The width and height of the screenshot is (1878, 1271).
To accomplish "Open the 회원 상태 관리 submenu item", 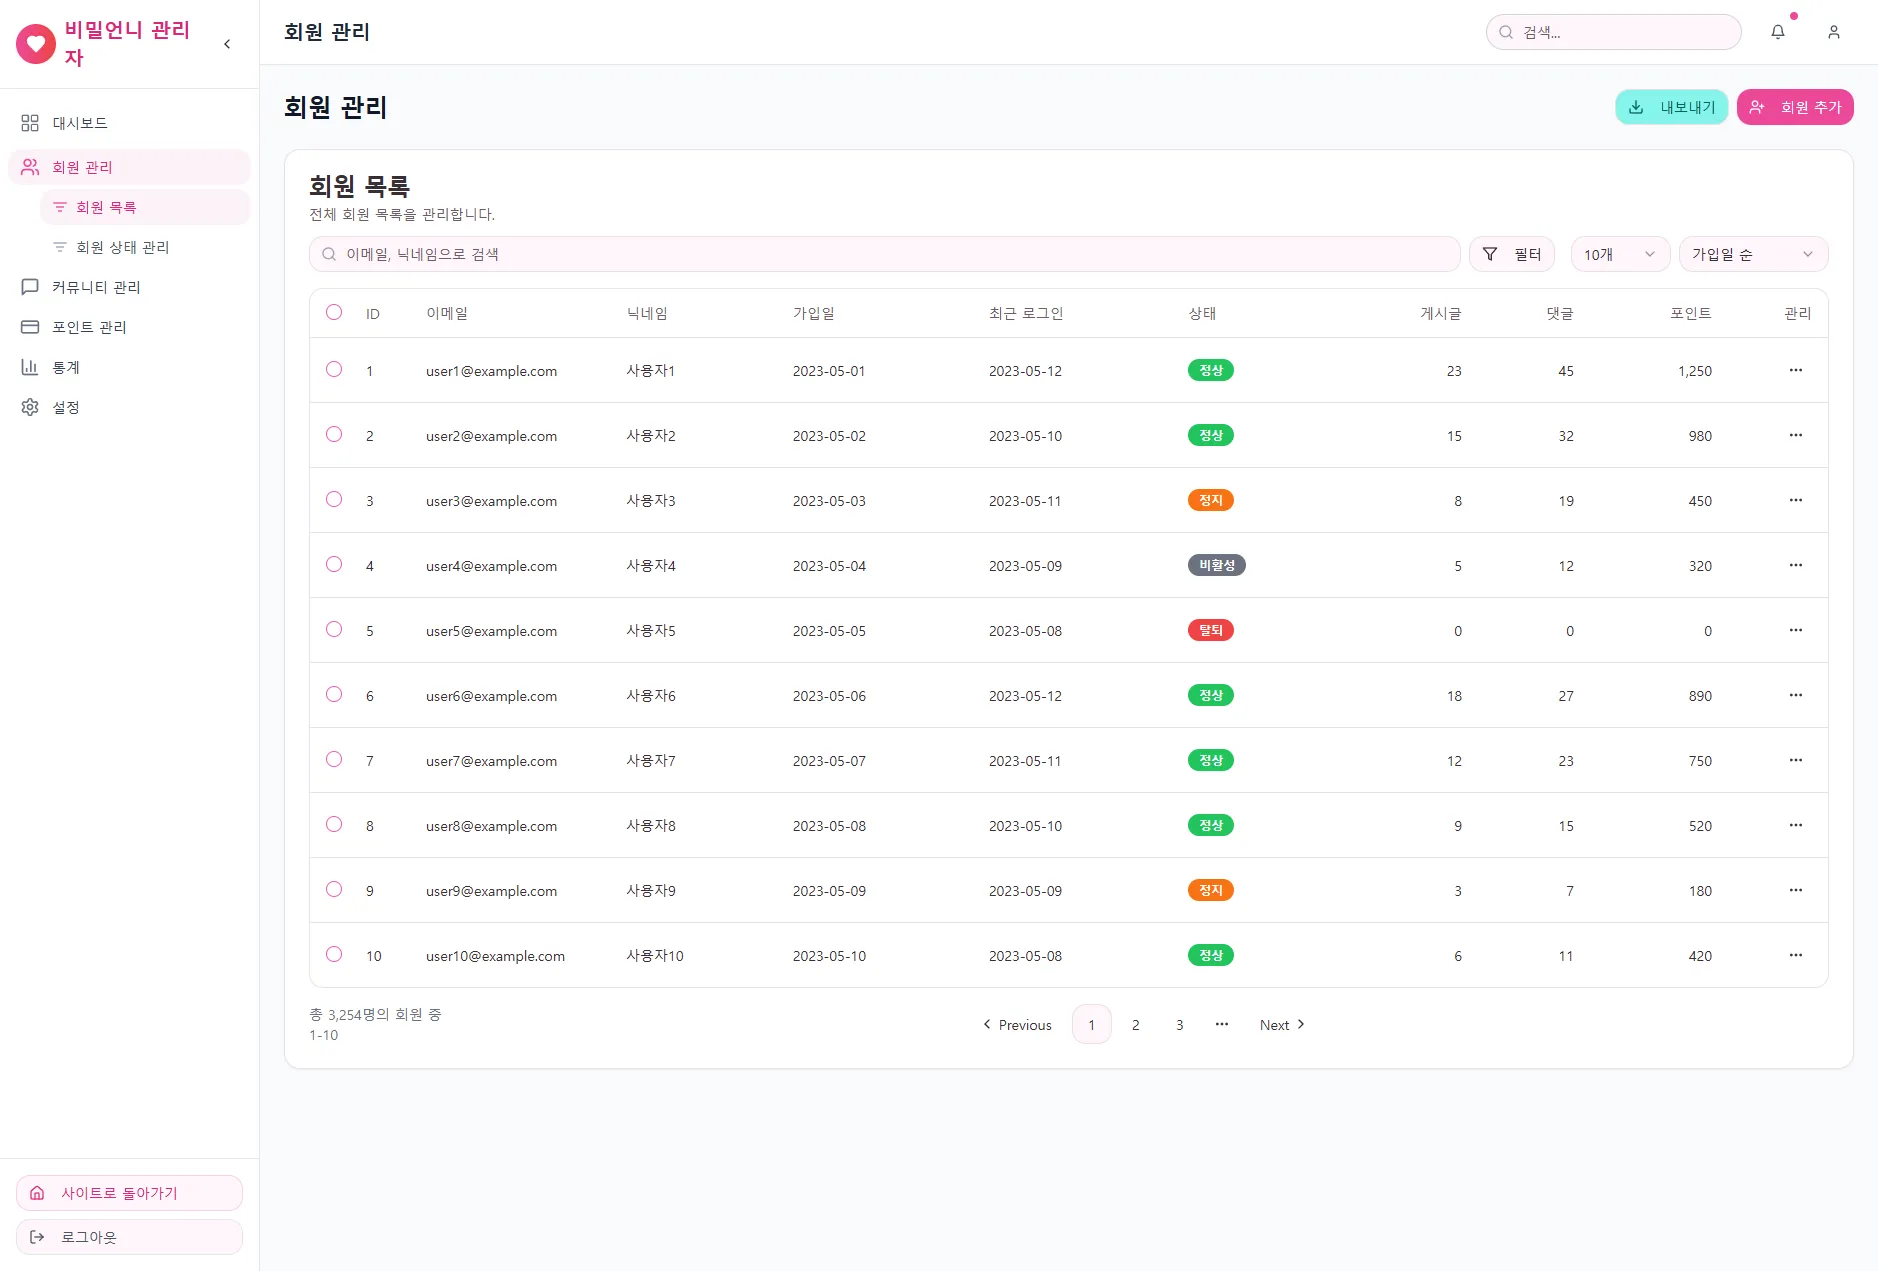I will pyautogui.click(x=145, y=247).
